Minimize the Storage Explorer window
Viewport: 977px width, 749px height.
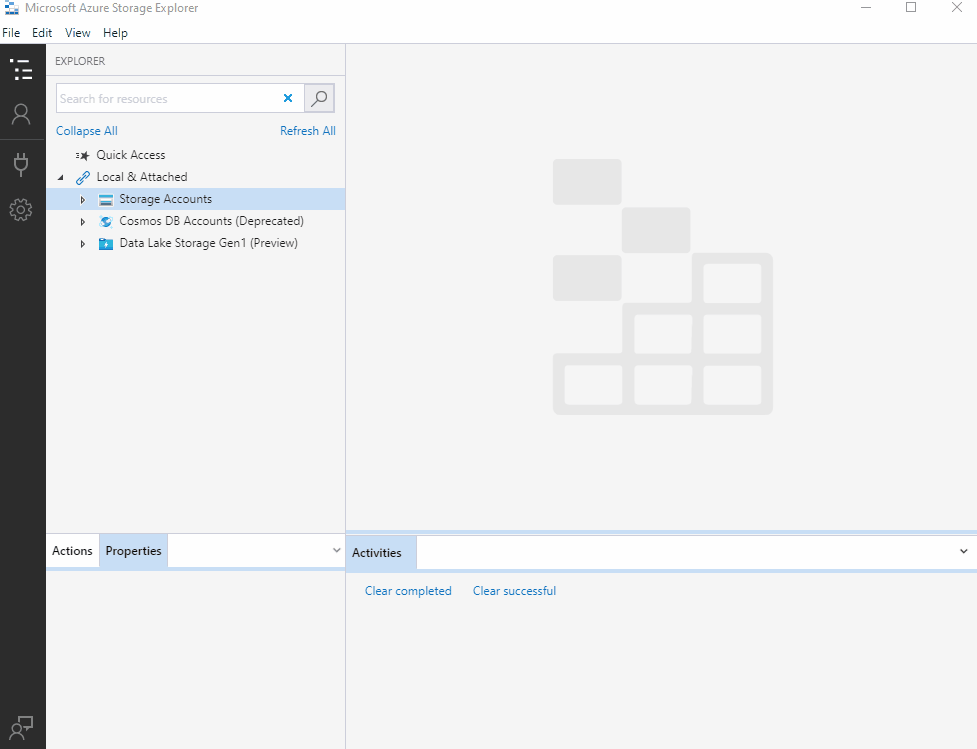pos(865,7)
